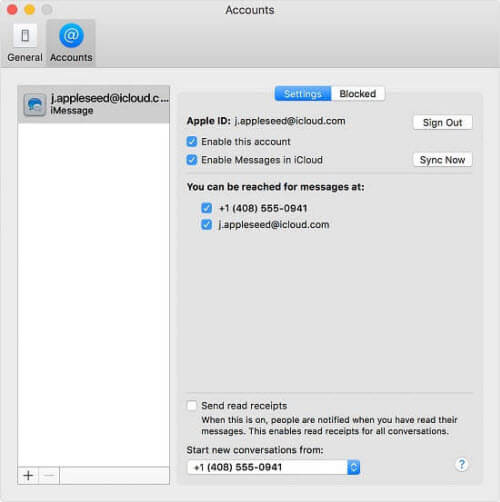Uncheck the +1 (408) 555-0941 checkbox
500x502 pixels.
click(206, 208)
